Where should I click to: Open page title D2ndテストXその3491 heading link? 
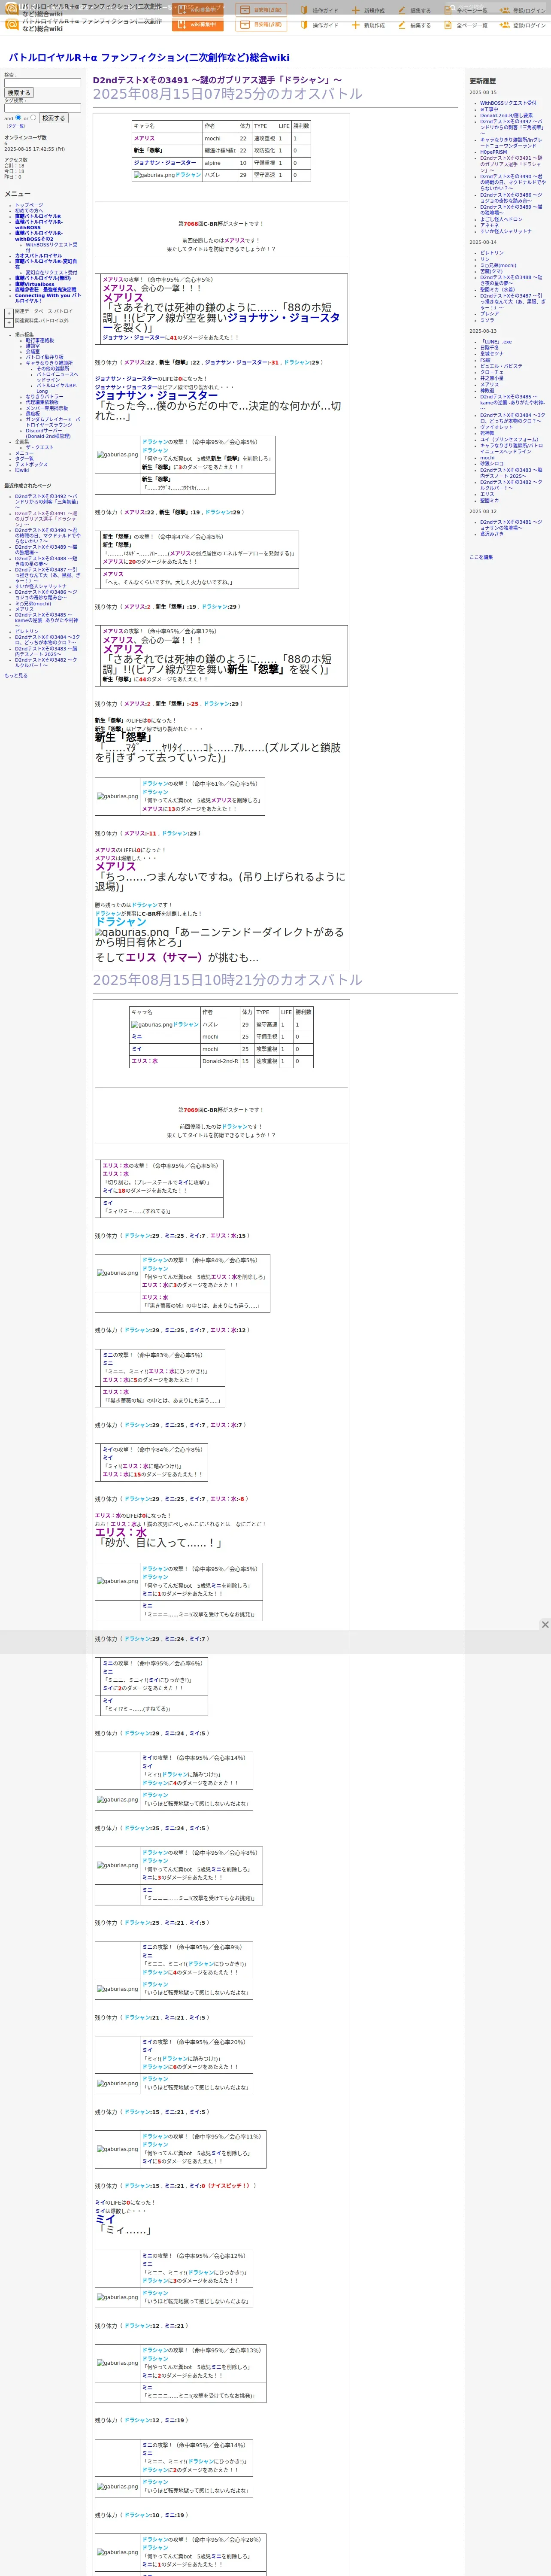tap(217, 80)
